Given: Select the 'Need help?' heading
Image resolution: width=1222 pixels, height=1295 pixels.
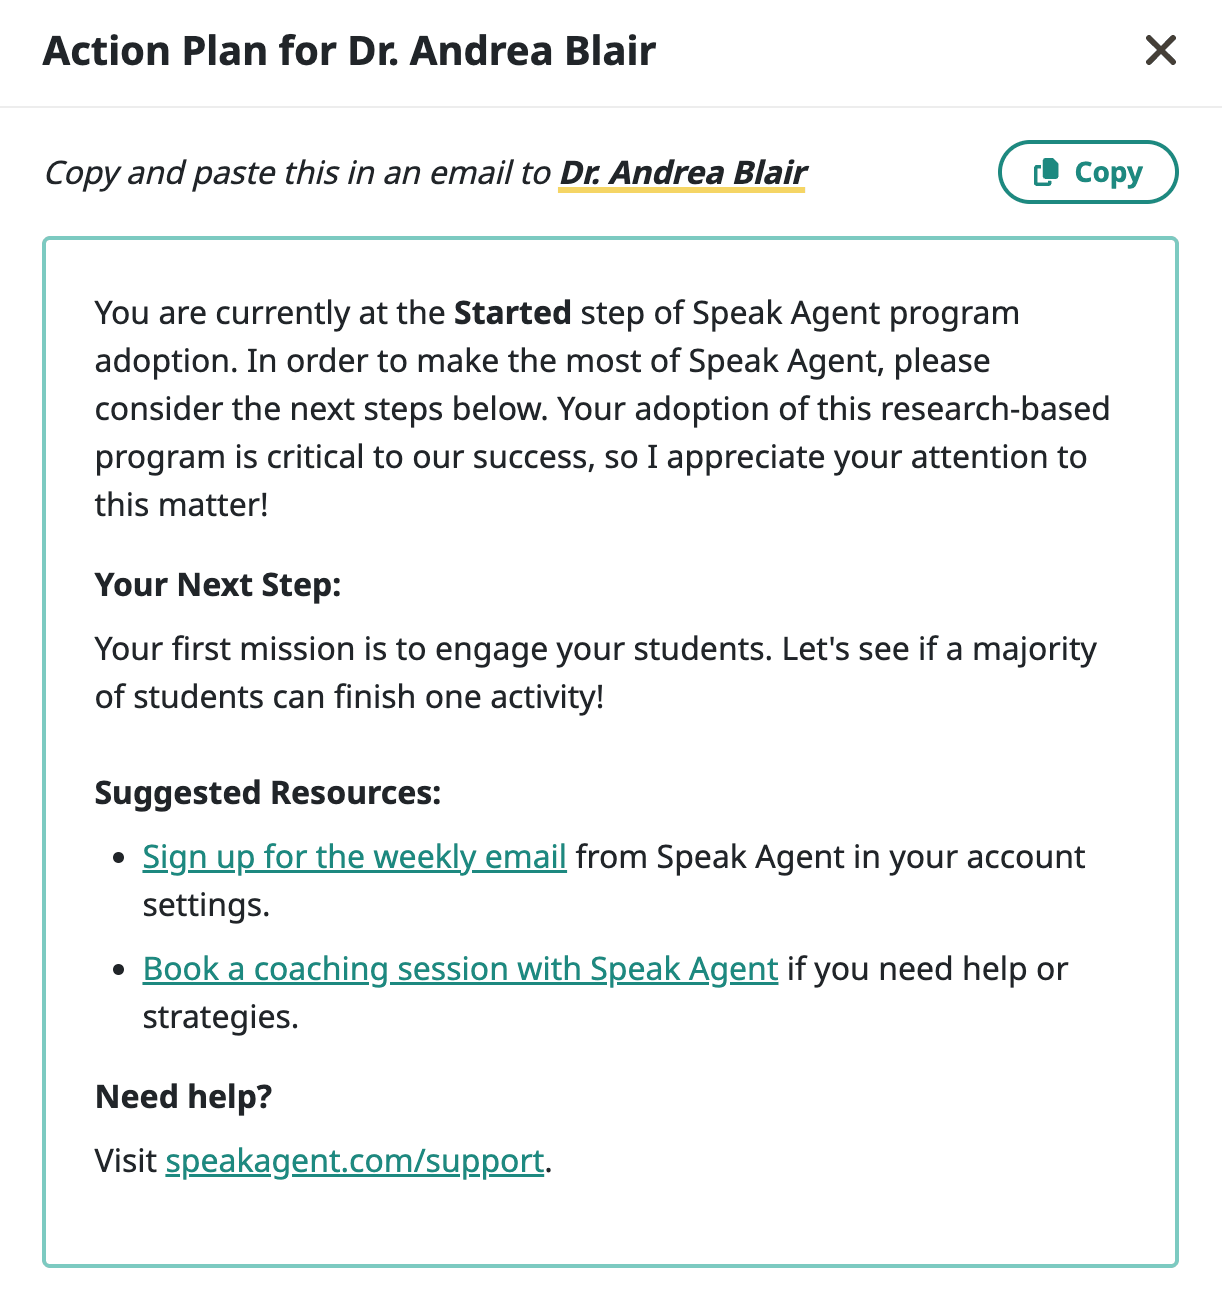Looking at the screenshot, I should [x=182, y=1096].
